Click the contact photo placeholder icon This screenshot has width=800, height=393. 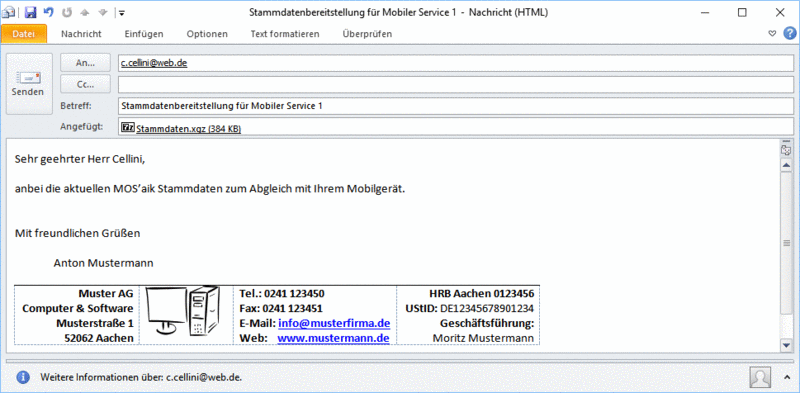click(760, 377)
